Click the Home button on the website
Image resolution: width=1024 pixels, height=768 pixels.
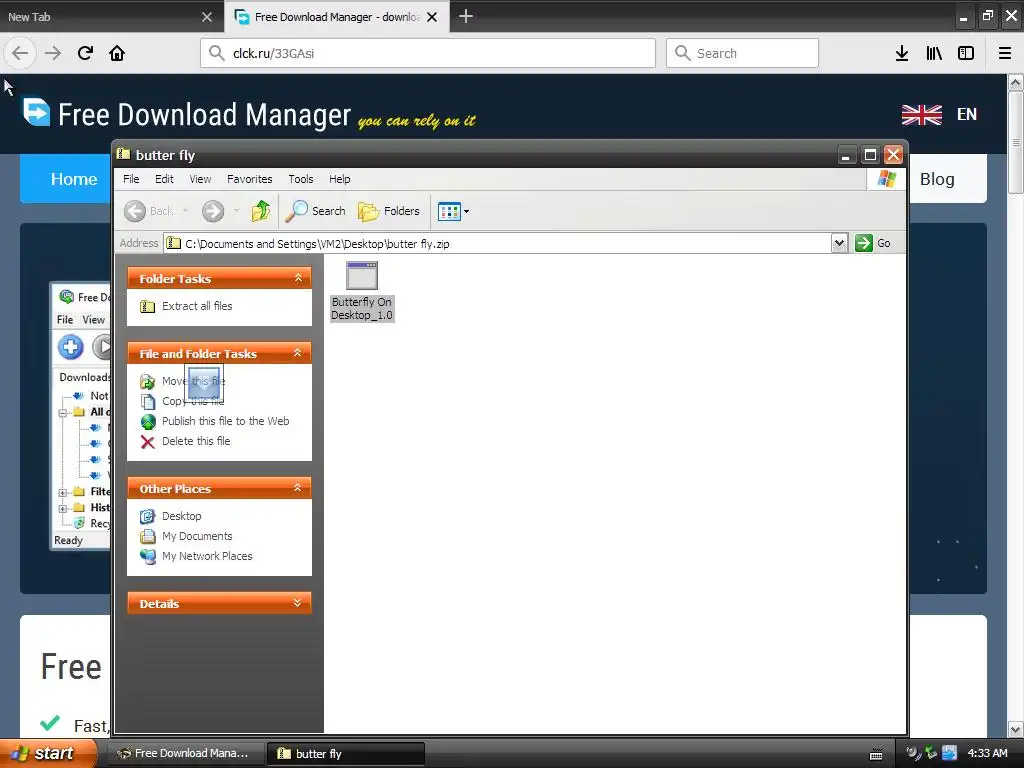73,179
